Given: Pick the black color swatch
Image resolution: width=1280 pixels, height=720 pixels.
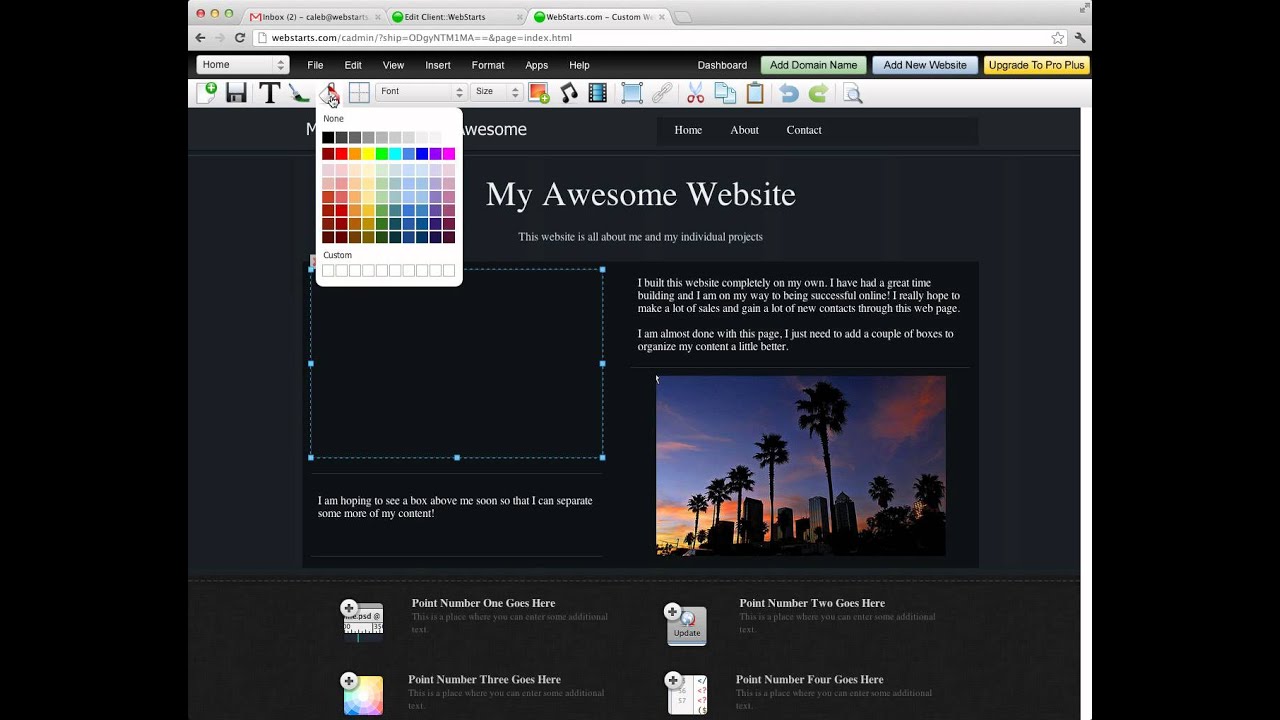Looking at the screenshot, I should coord(328,138).
